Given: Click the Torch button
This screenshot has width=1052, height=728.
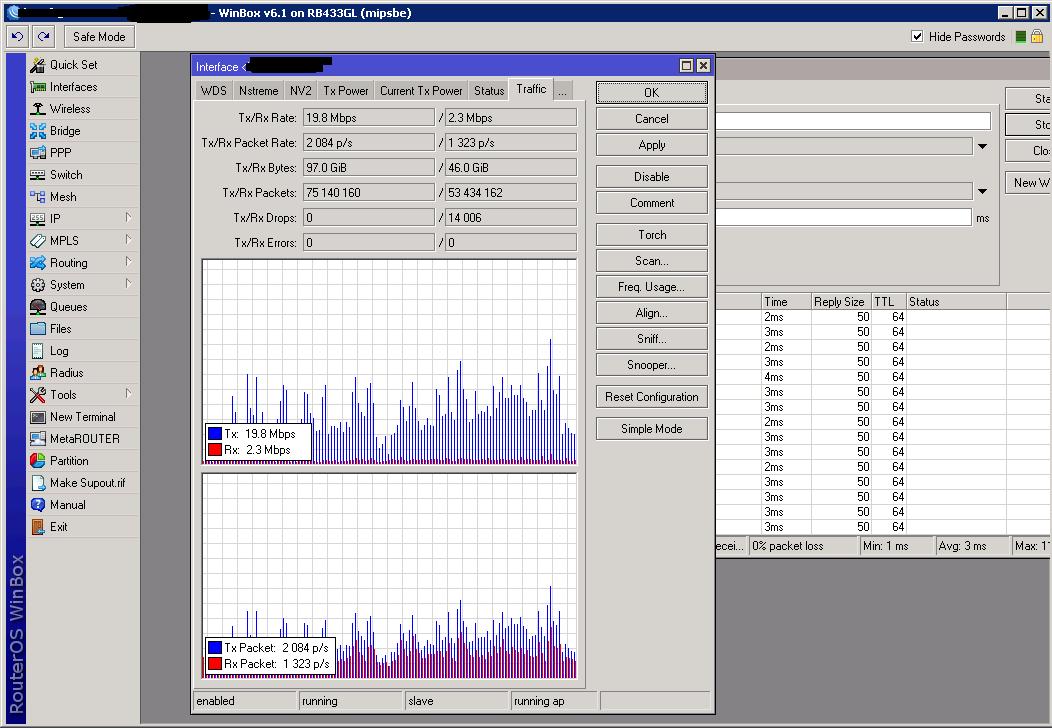Looking at the screenshot, I should 652,235.
